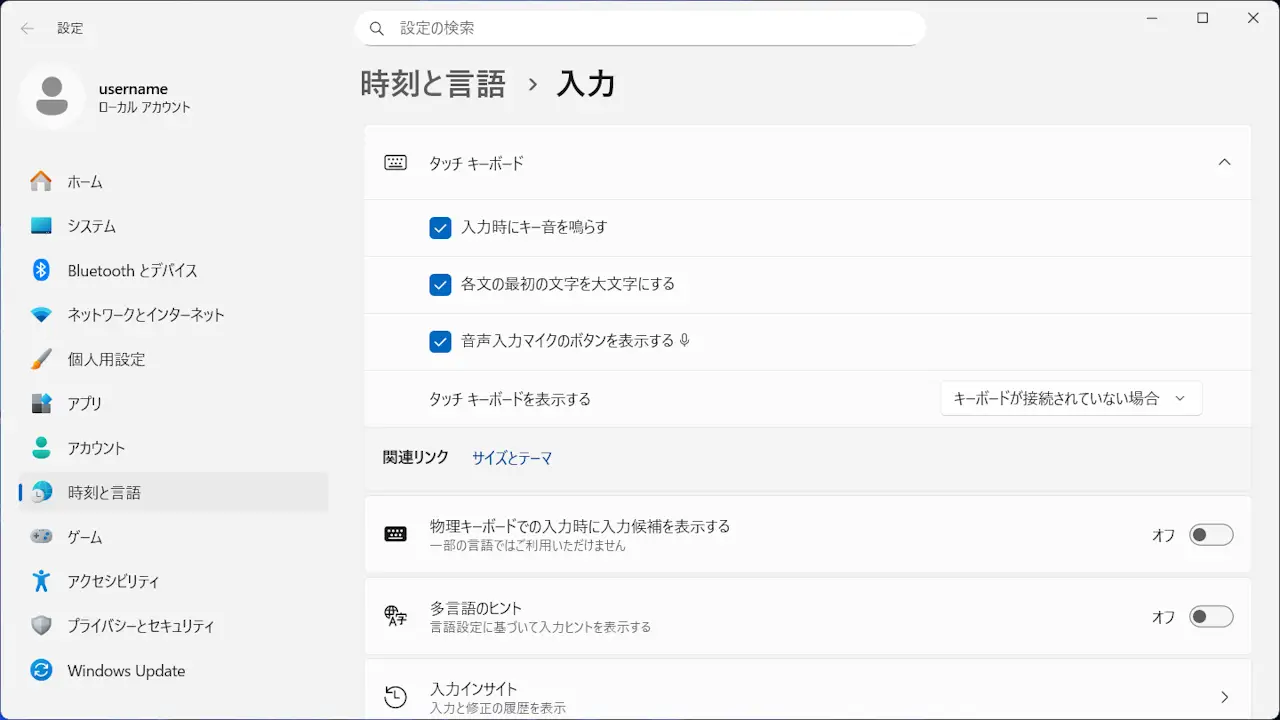Click the Windows Update icon
The height and width of the screenshot is (720, 1280).
[x=41, y=670]
